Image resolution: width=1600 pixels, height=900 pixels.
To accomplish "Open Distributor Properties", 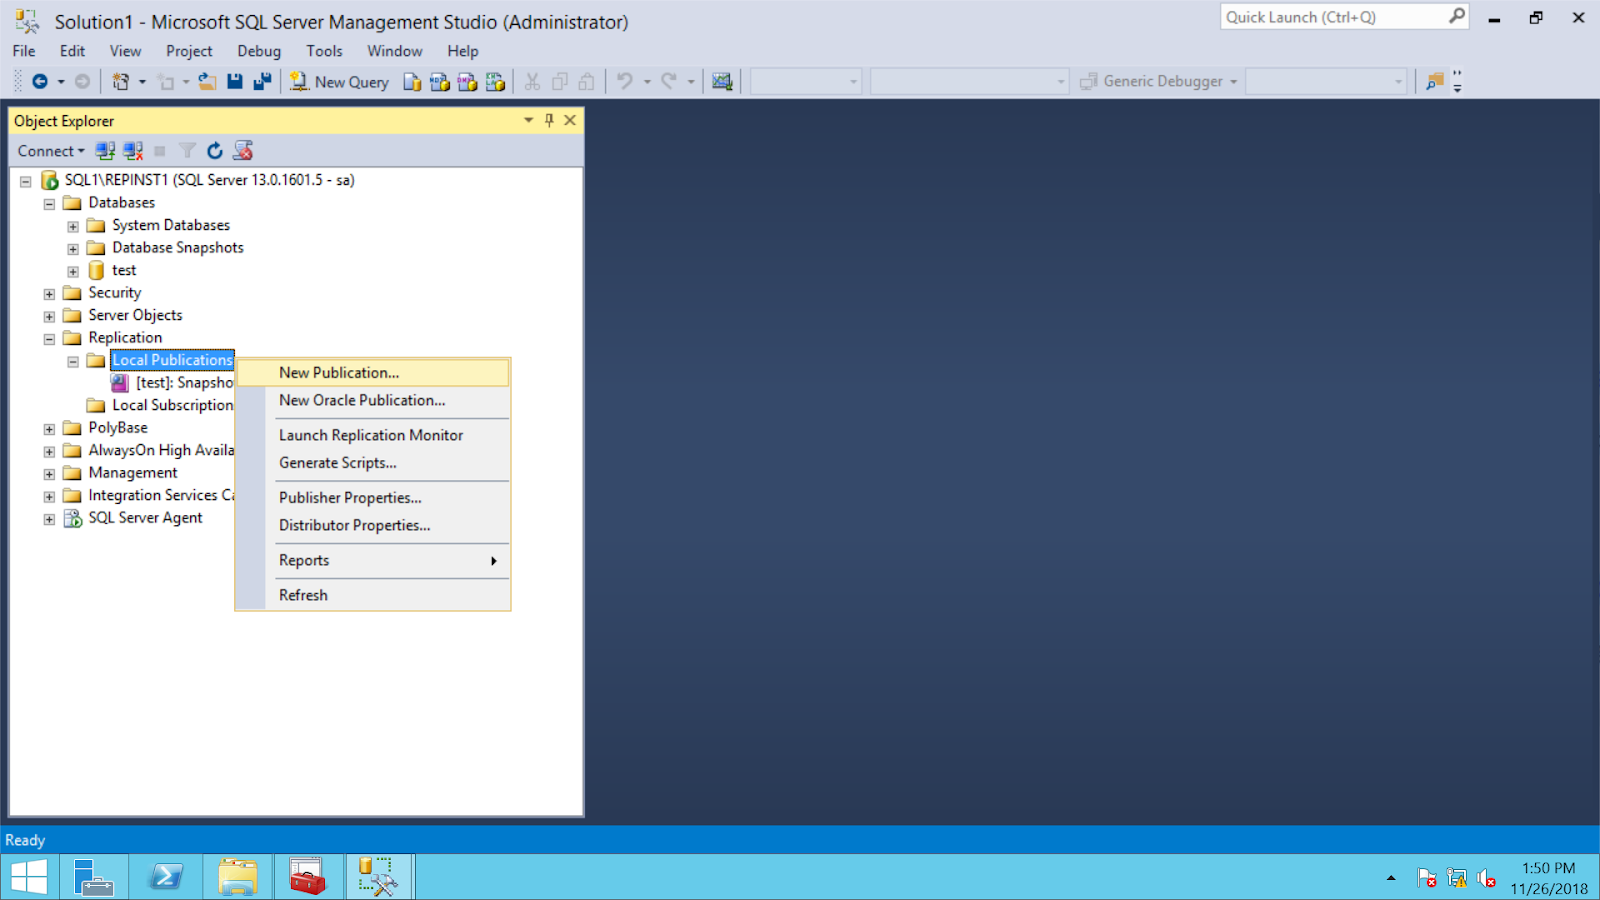I will tap(354, 525).
